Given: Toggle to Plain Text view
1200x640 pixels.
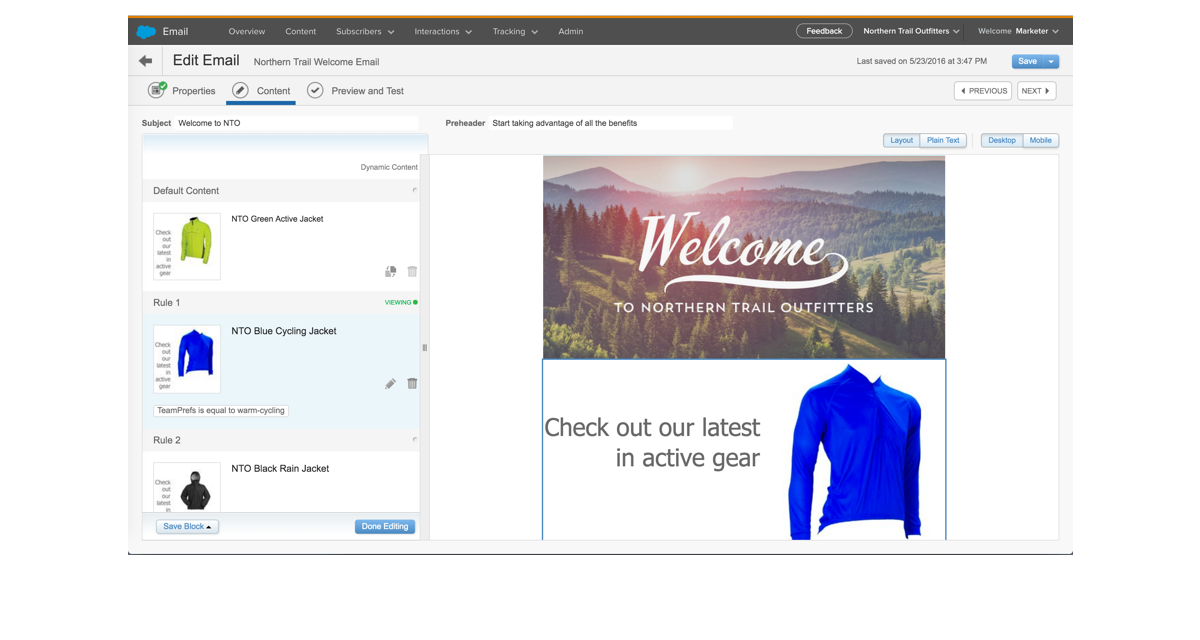Looking at the screenshot, I should click(x=942, y=140).
